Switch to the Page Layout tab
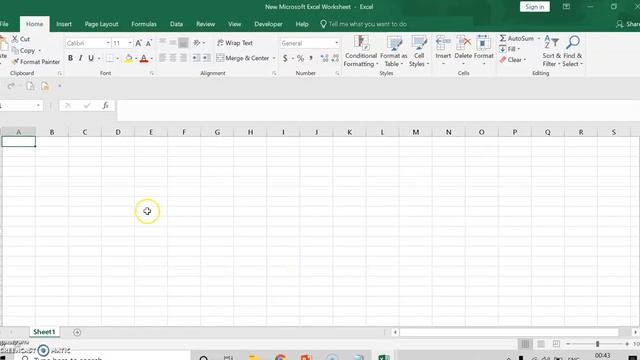This screenshot has width=640, height=360. [102, 24]
